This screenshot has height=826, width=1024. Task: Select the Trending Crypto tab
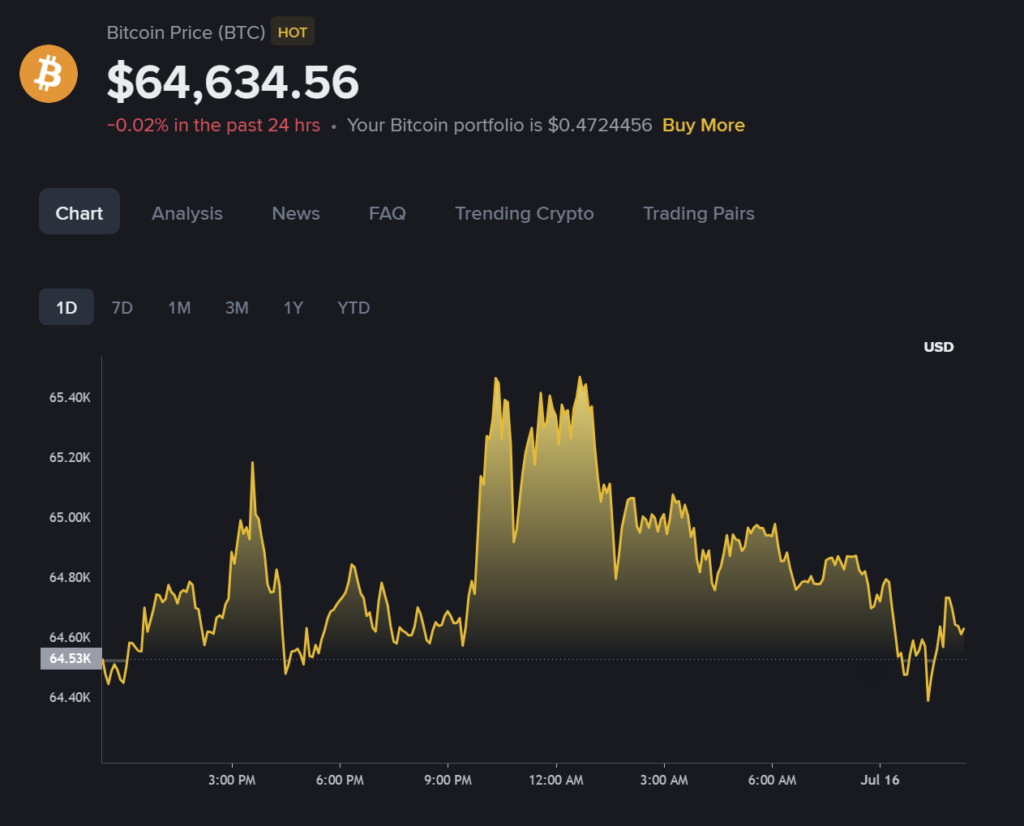[524, 214]
